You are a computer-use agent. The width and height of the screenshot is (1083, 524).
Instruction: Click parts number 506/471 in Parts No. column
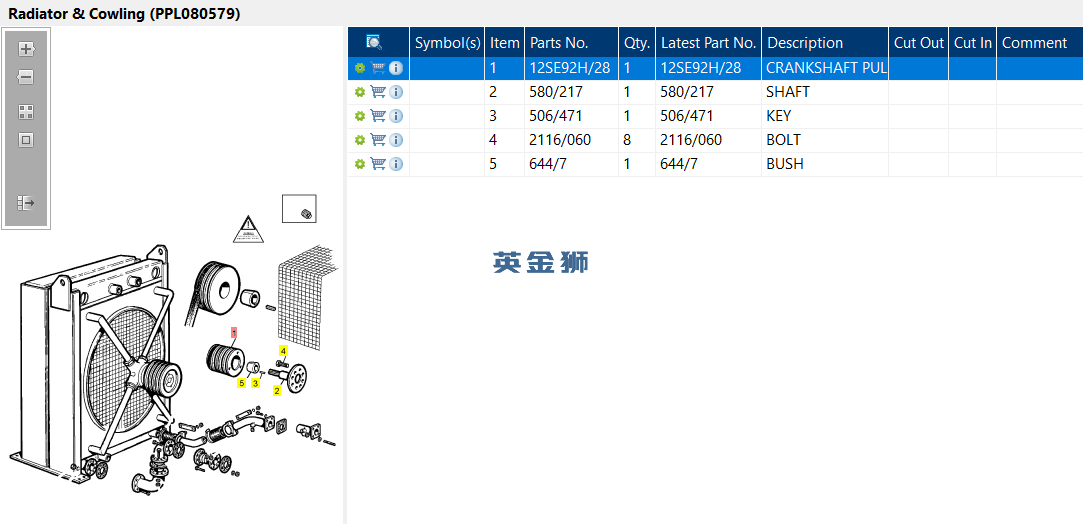click(x=555, y=116)
